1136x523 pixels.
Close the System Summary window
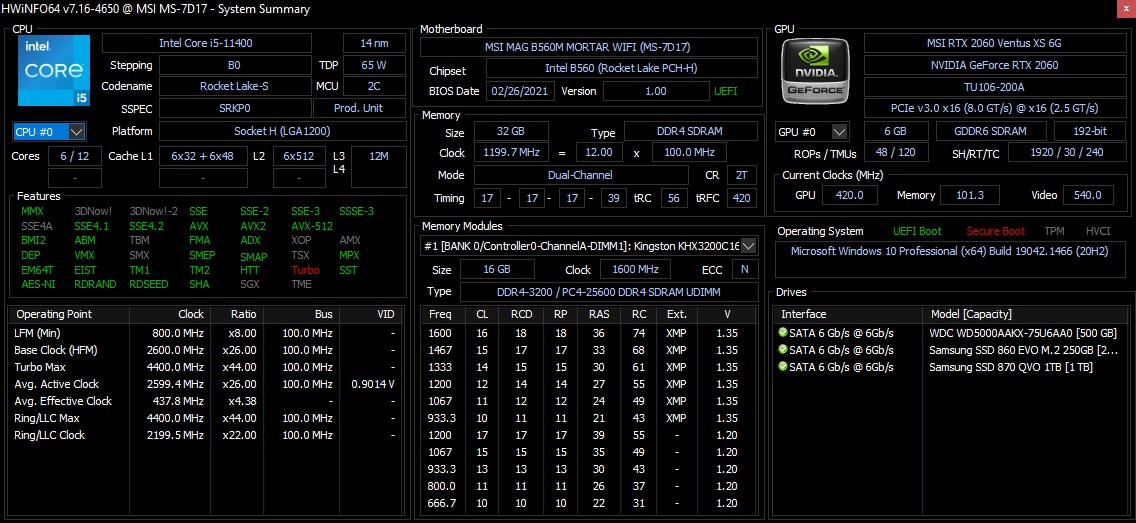coord(1118,9)
